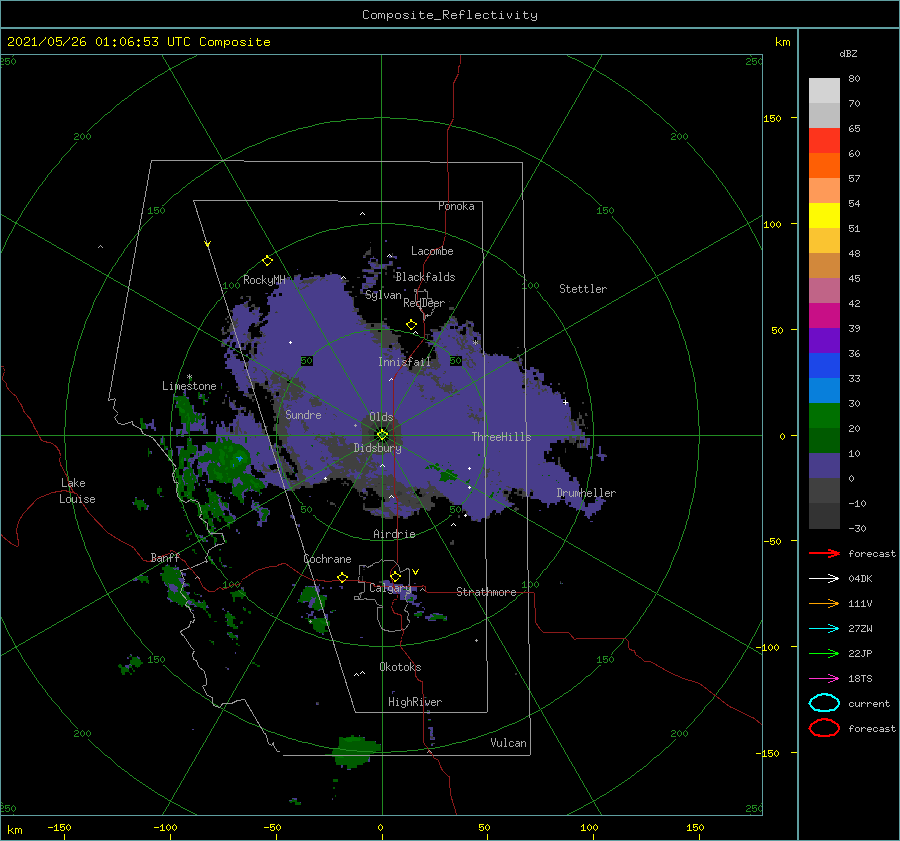Image resolution: width=900 pixels, height=841 pixels.
Task: Click the Banff town label
Action: click(x=165, y=558)
